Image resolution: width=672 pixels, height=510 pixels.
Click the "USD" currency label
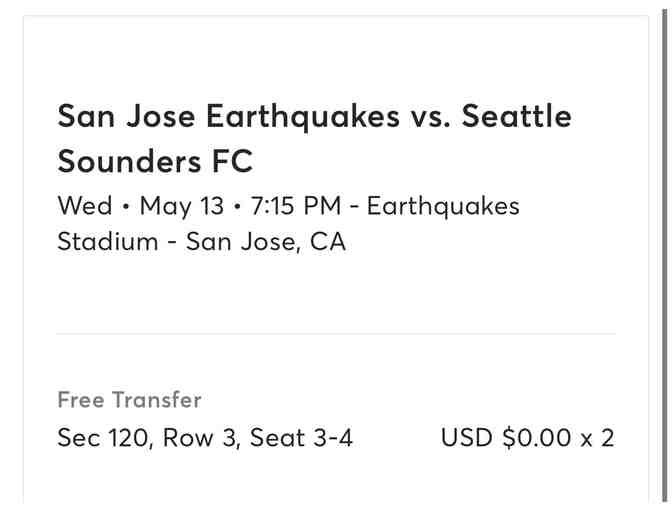coord(467,438)
